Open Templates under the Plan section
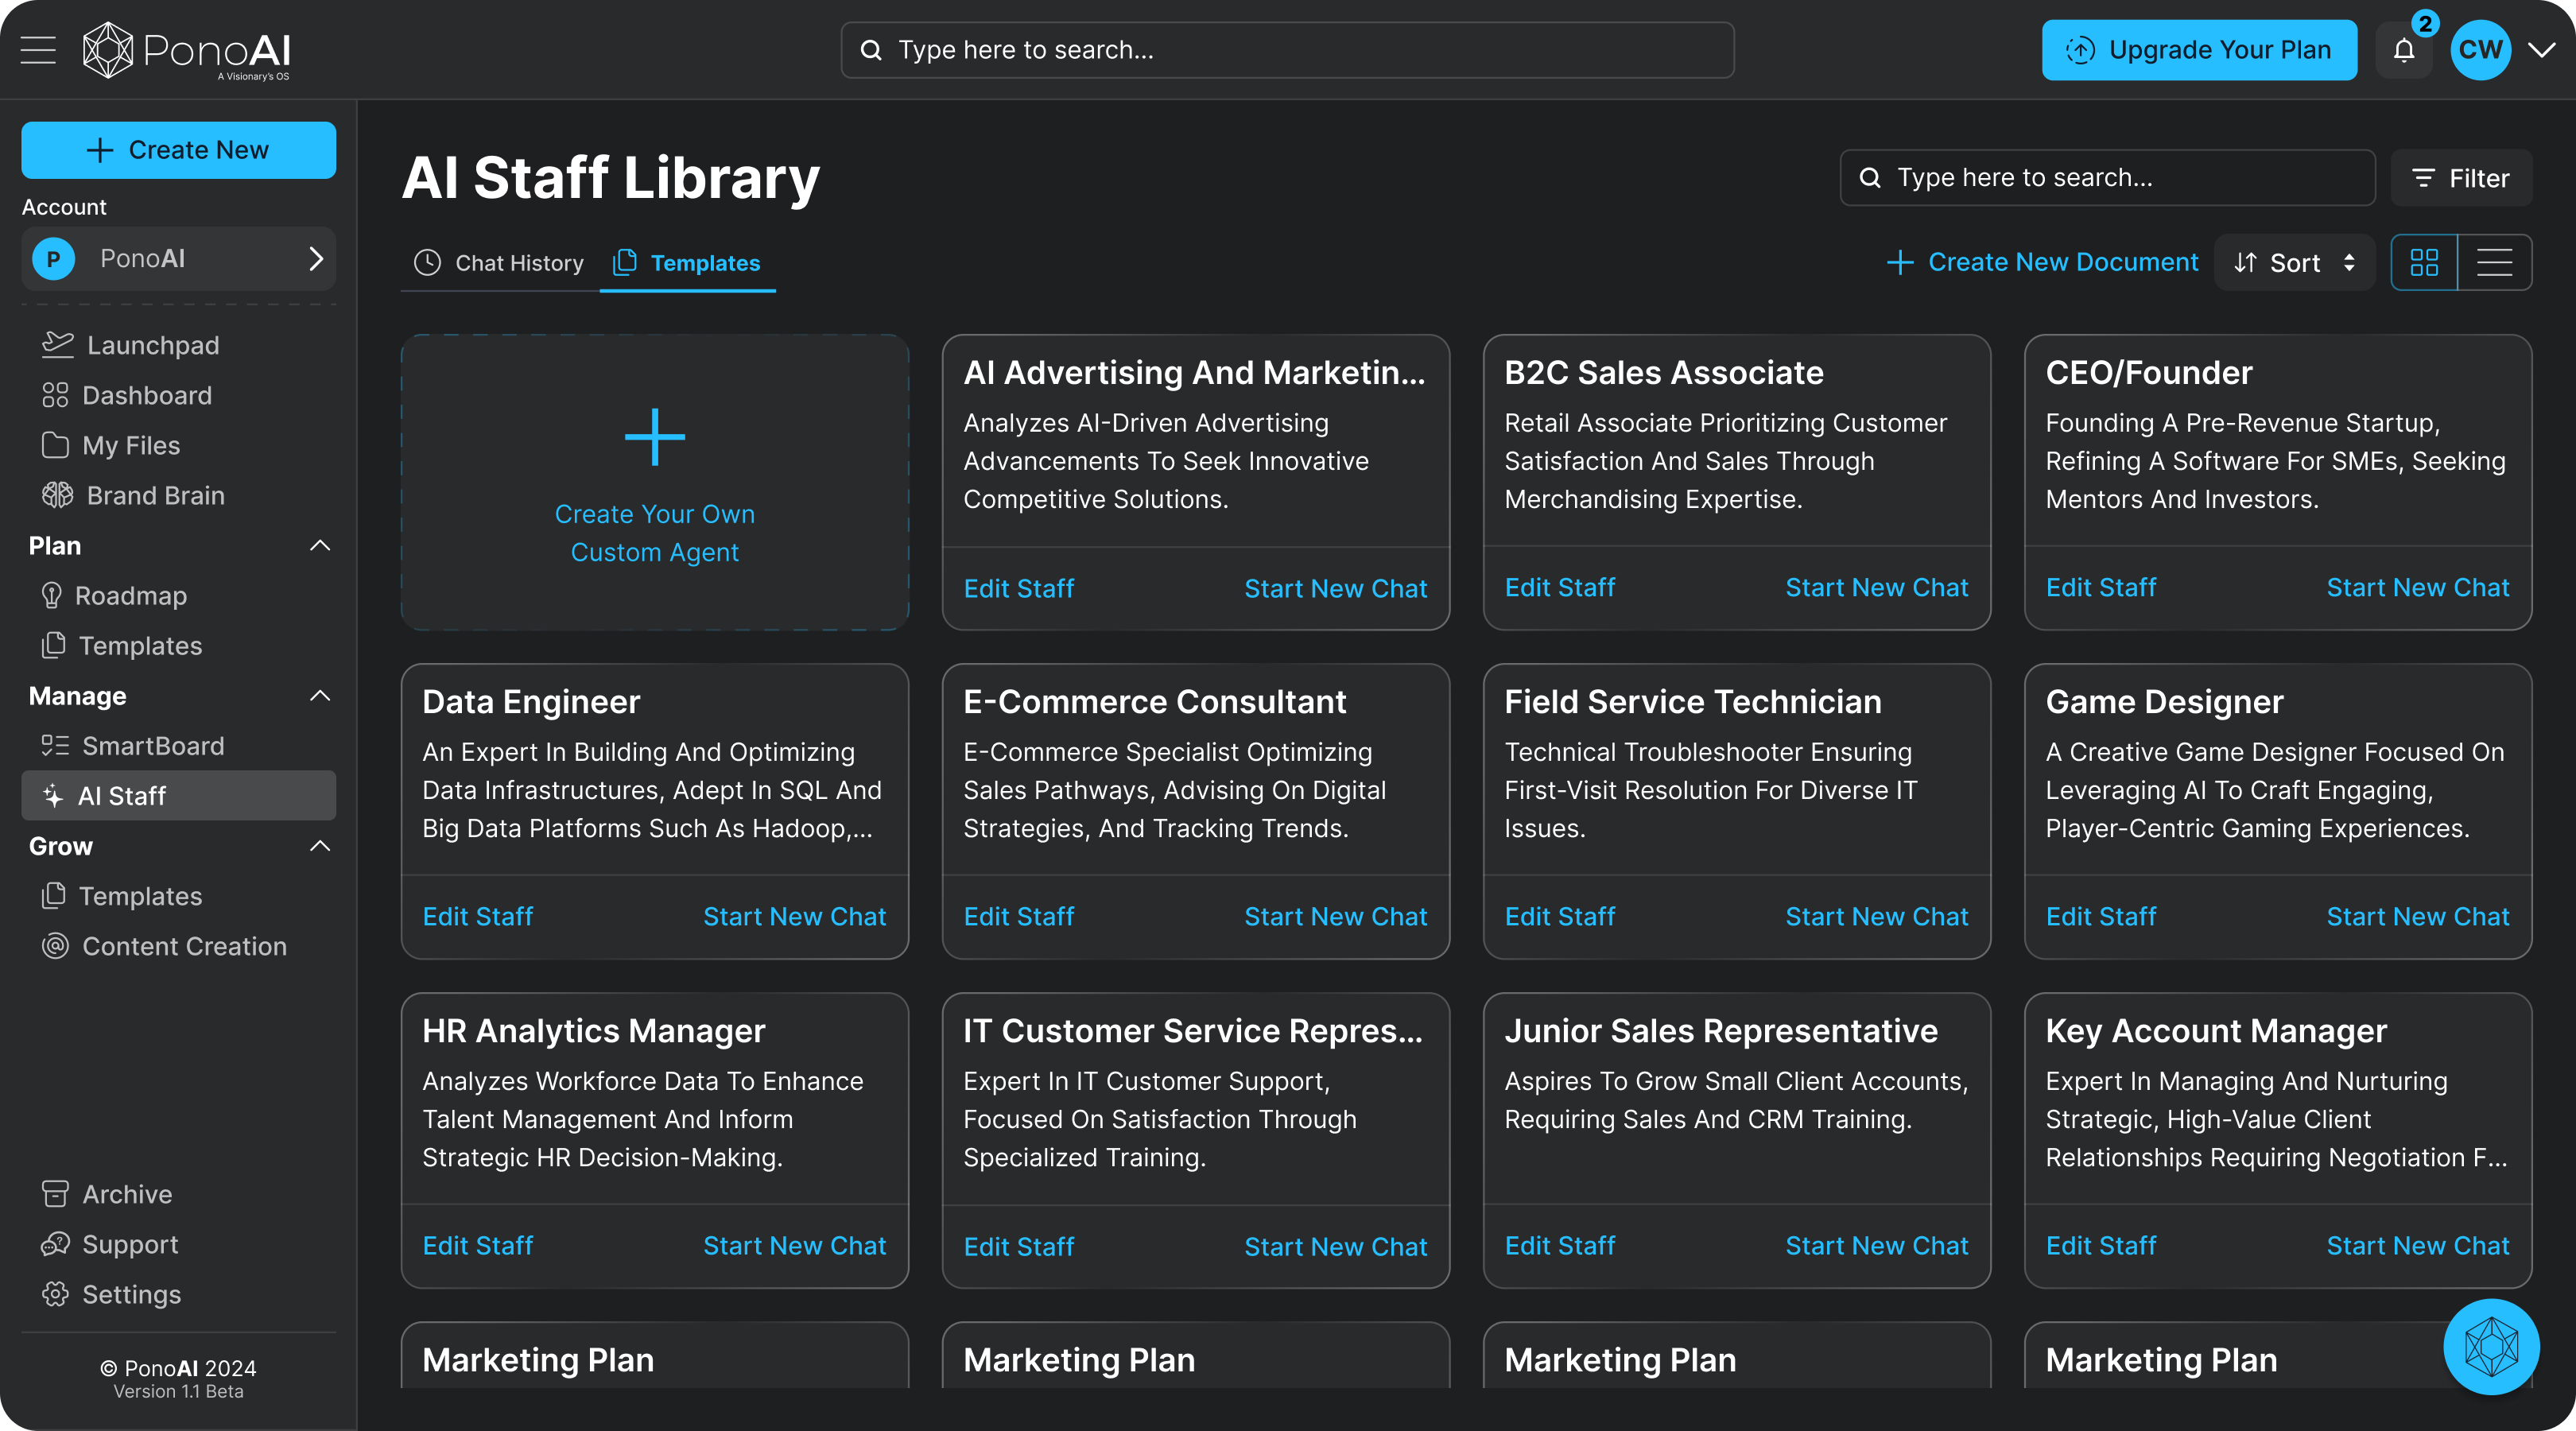Viewport: 2576px width, 1431px height. point(121,645)
